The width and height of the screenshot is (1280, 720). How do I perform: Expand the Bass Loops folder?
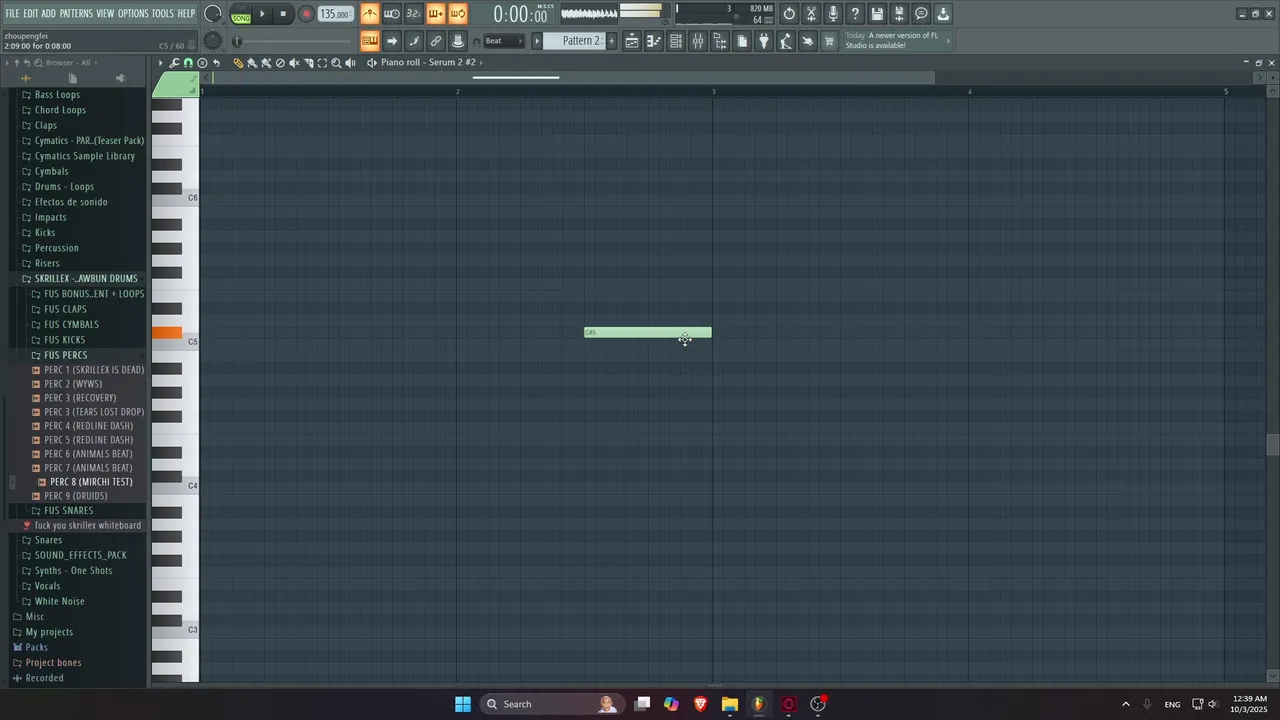[x=57, y=95]
